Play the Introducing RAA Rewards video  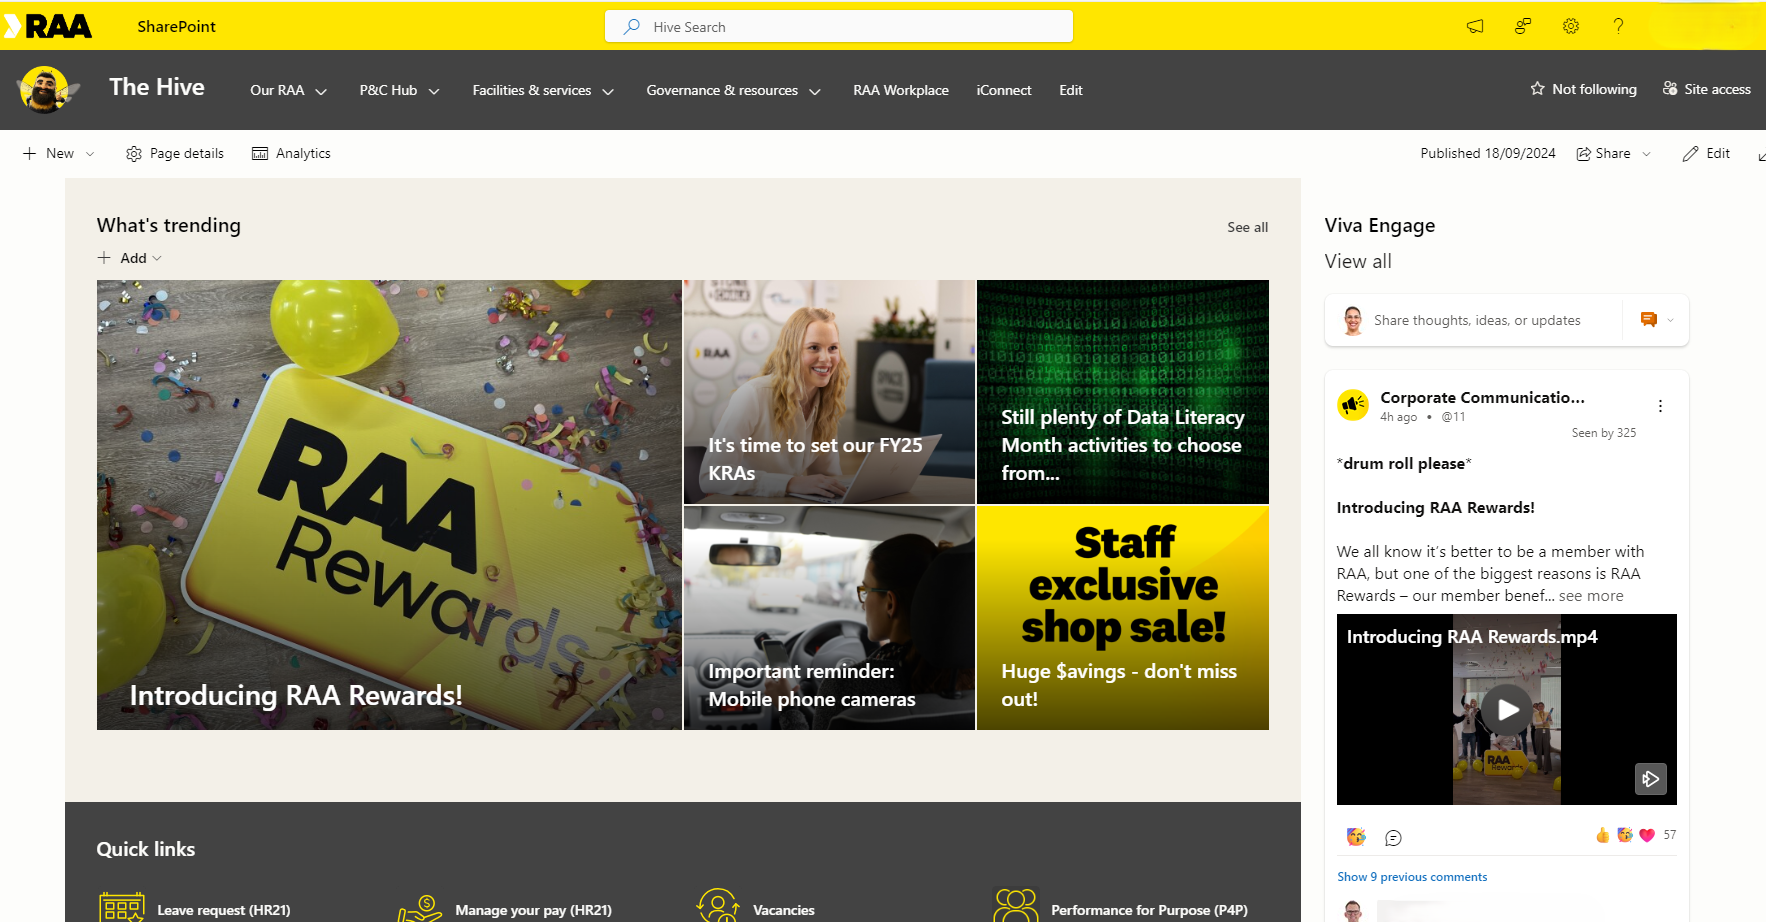[x=1507, y=709]
